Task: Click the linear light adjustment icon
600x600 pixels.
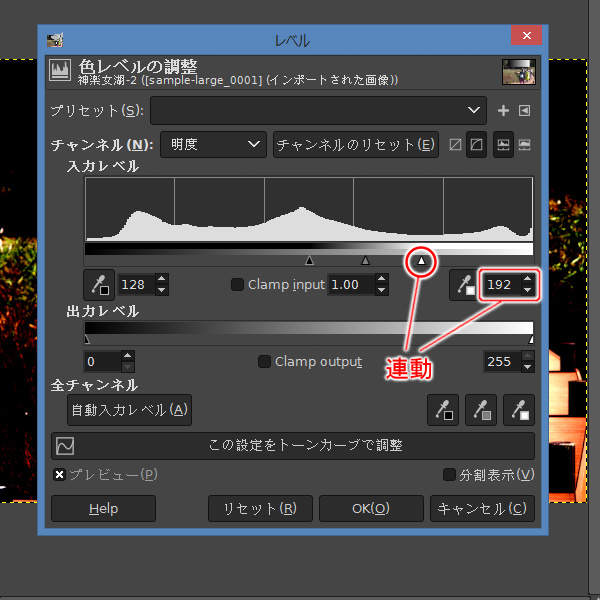Action: [x=455, y=145]
